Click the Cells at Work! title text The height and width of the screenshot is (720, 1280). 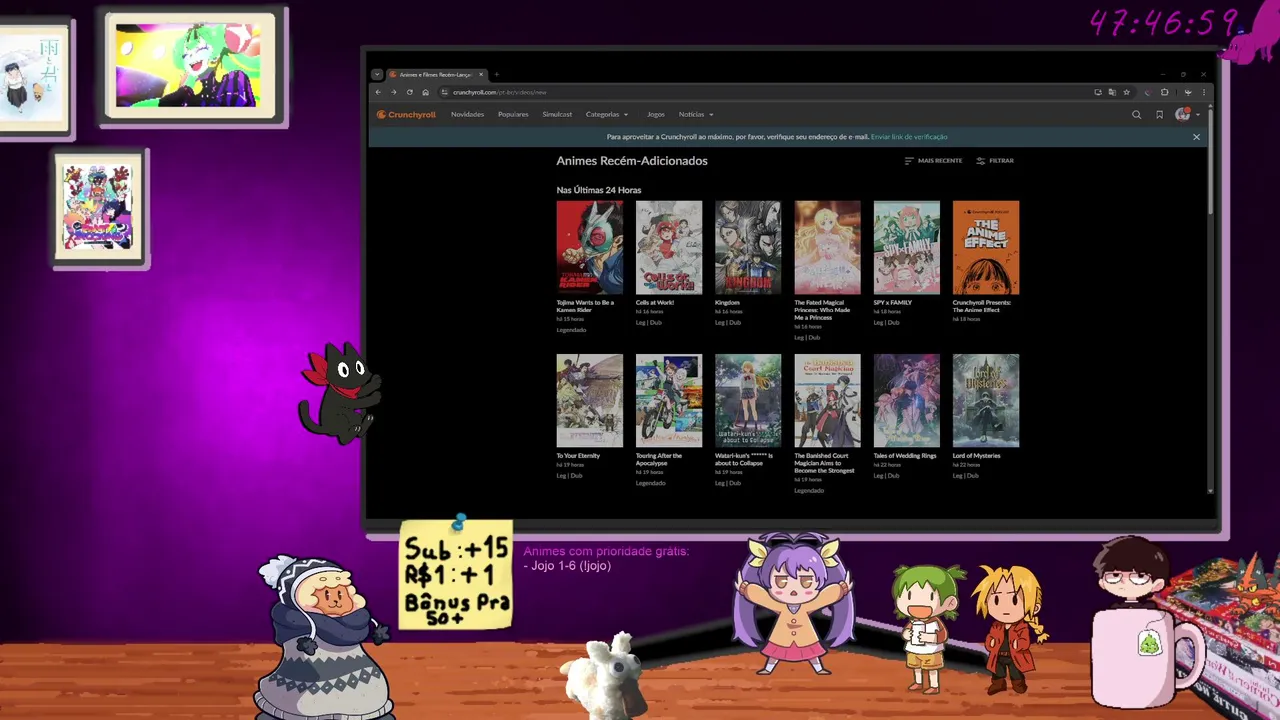(x=655, y=303)
